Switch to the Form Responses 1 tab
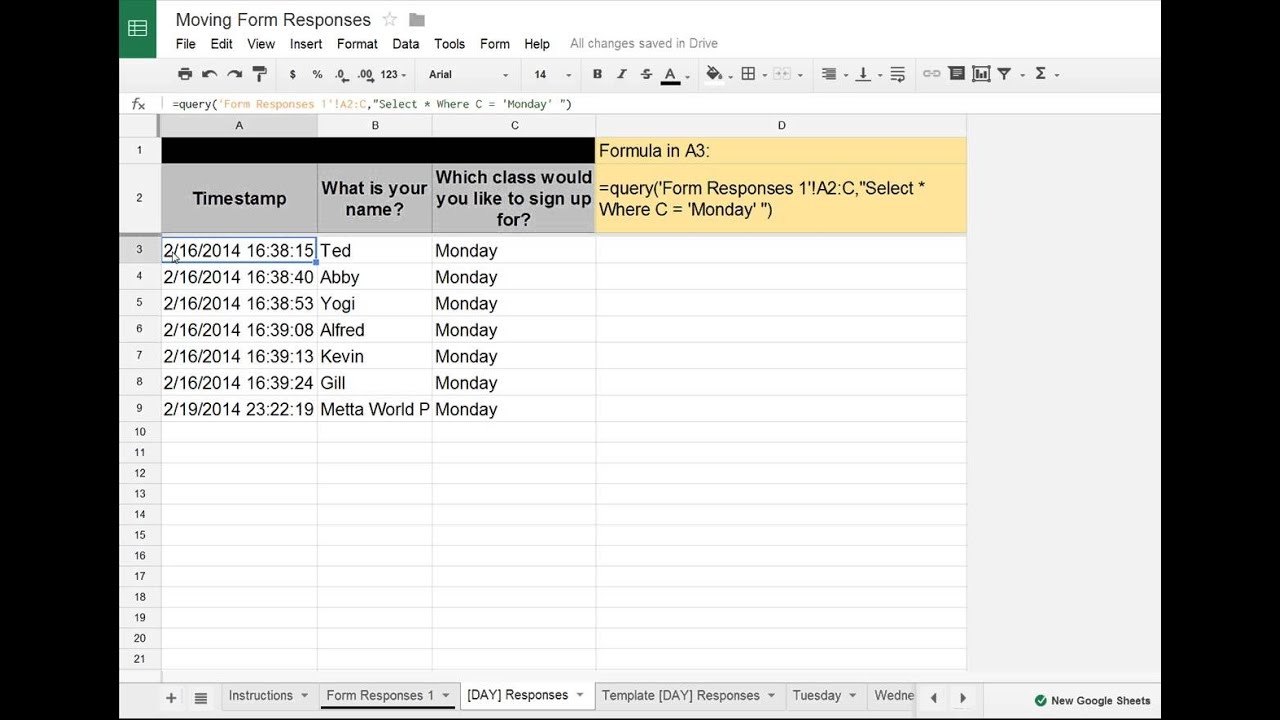The width and height of the screenshot is (1280, 720). pyautogui.click(x=382, y=695)
